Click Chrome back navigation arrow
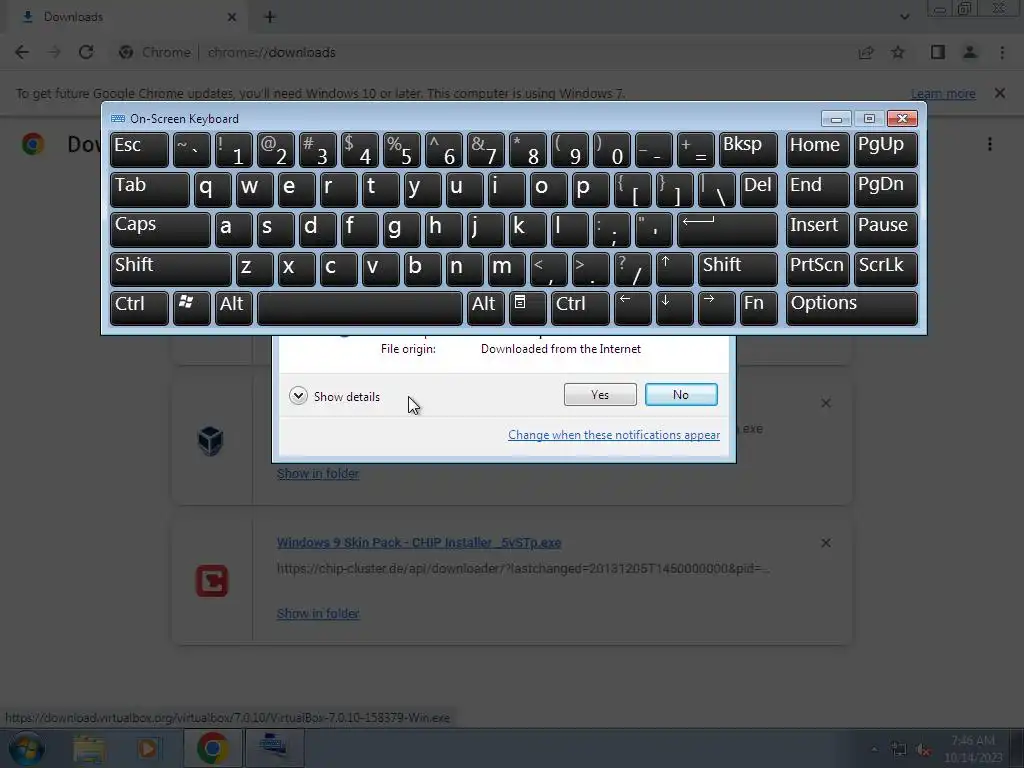The height and width of the screenshot is (768, 1024). pyautogui.click(x=22, y=52)
